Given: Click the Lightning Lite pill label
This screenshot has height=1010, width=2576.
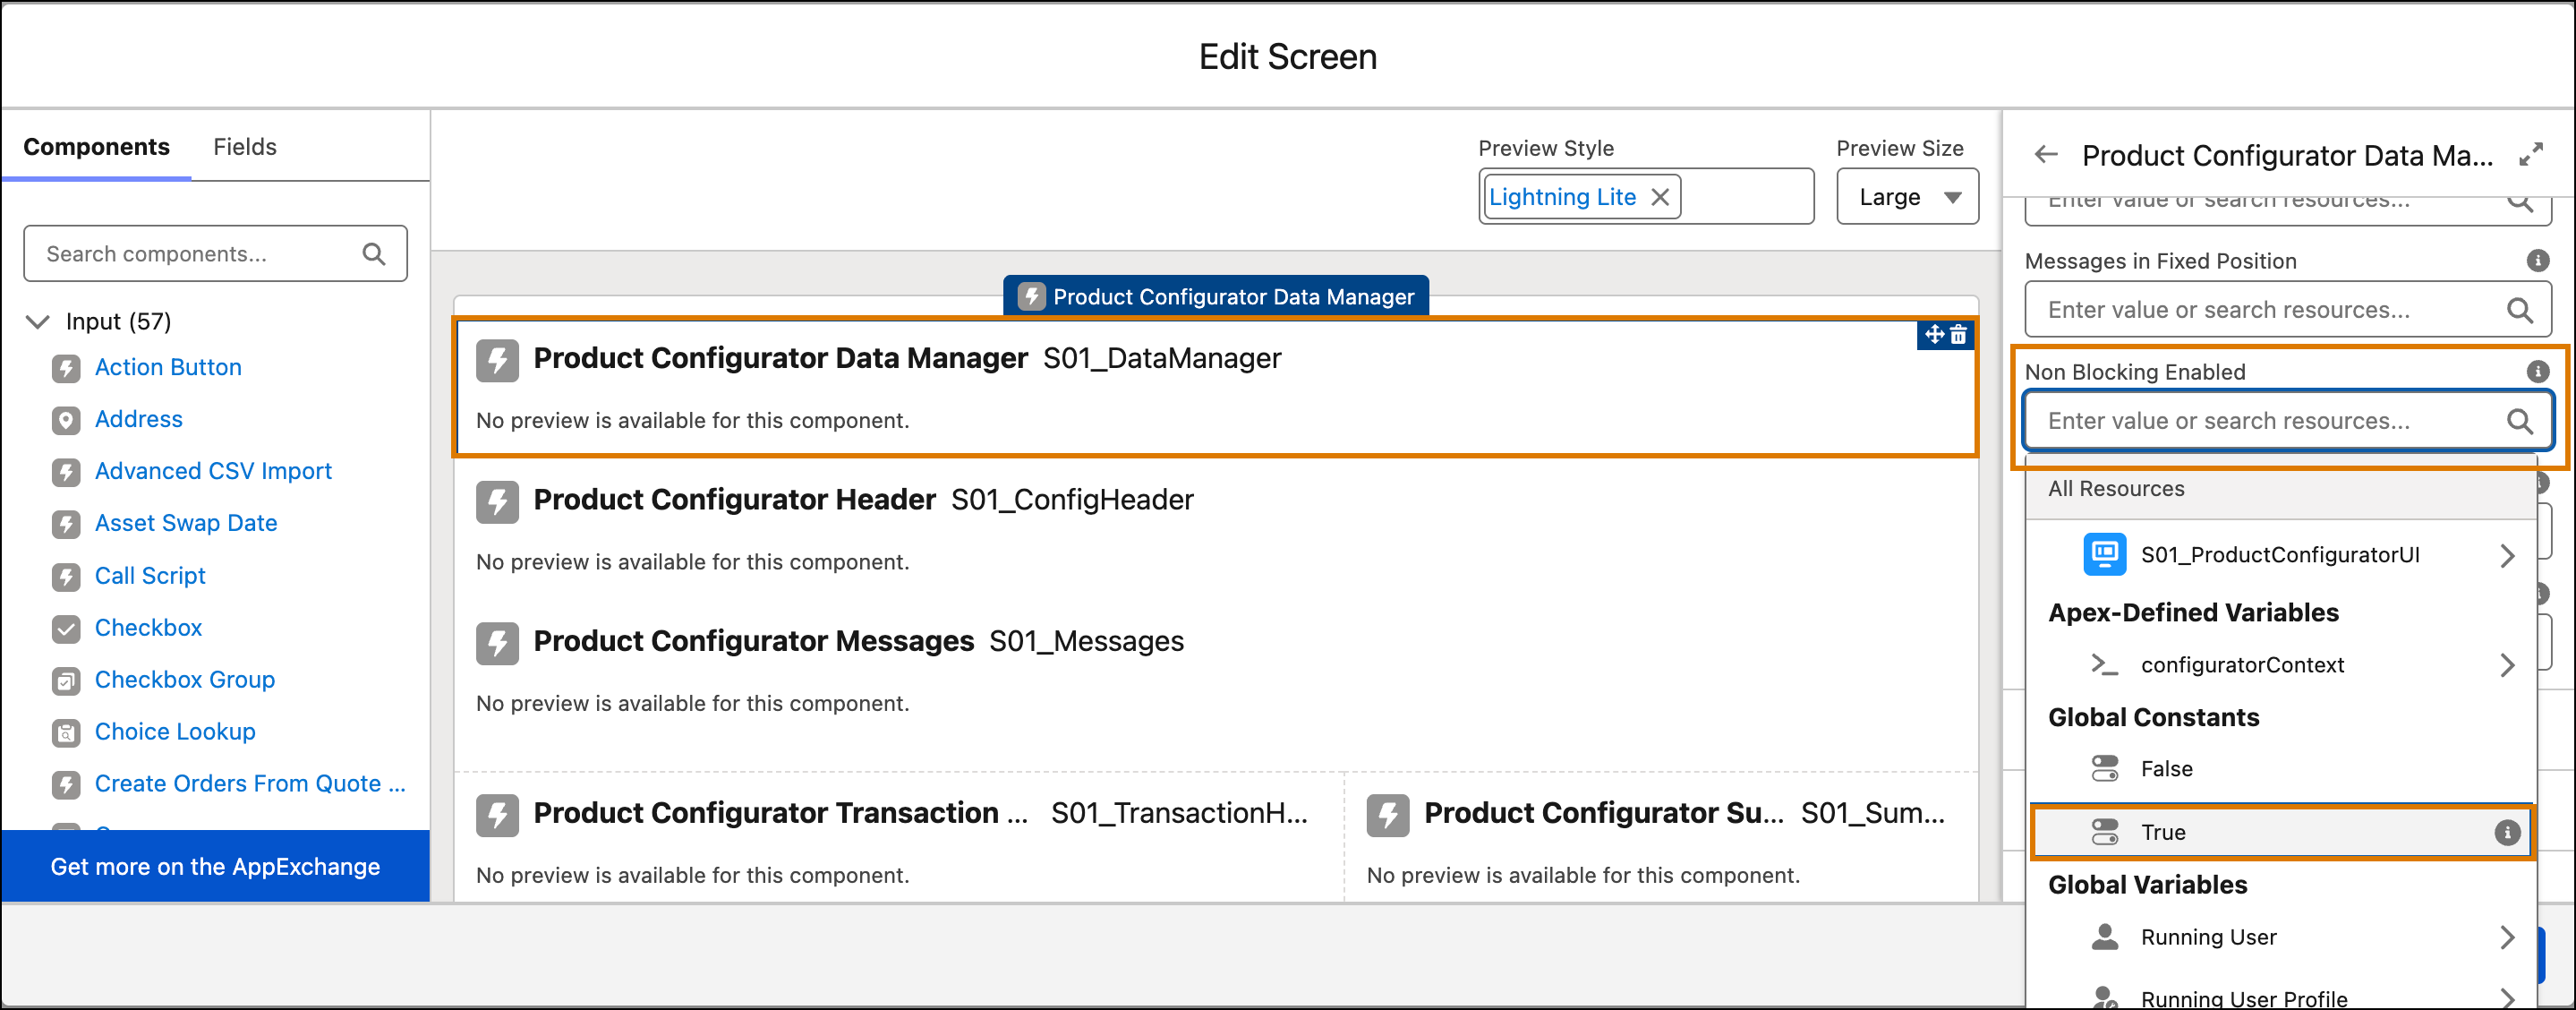Looking at the screenshot, I should tap(1562, 197).
